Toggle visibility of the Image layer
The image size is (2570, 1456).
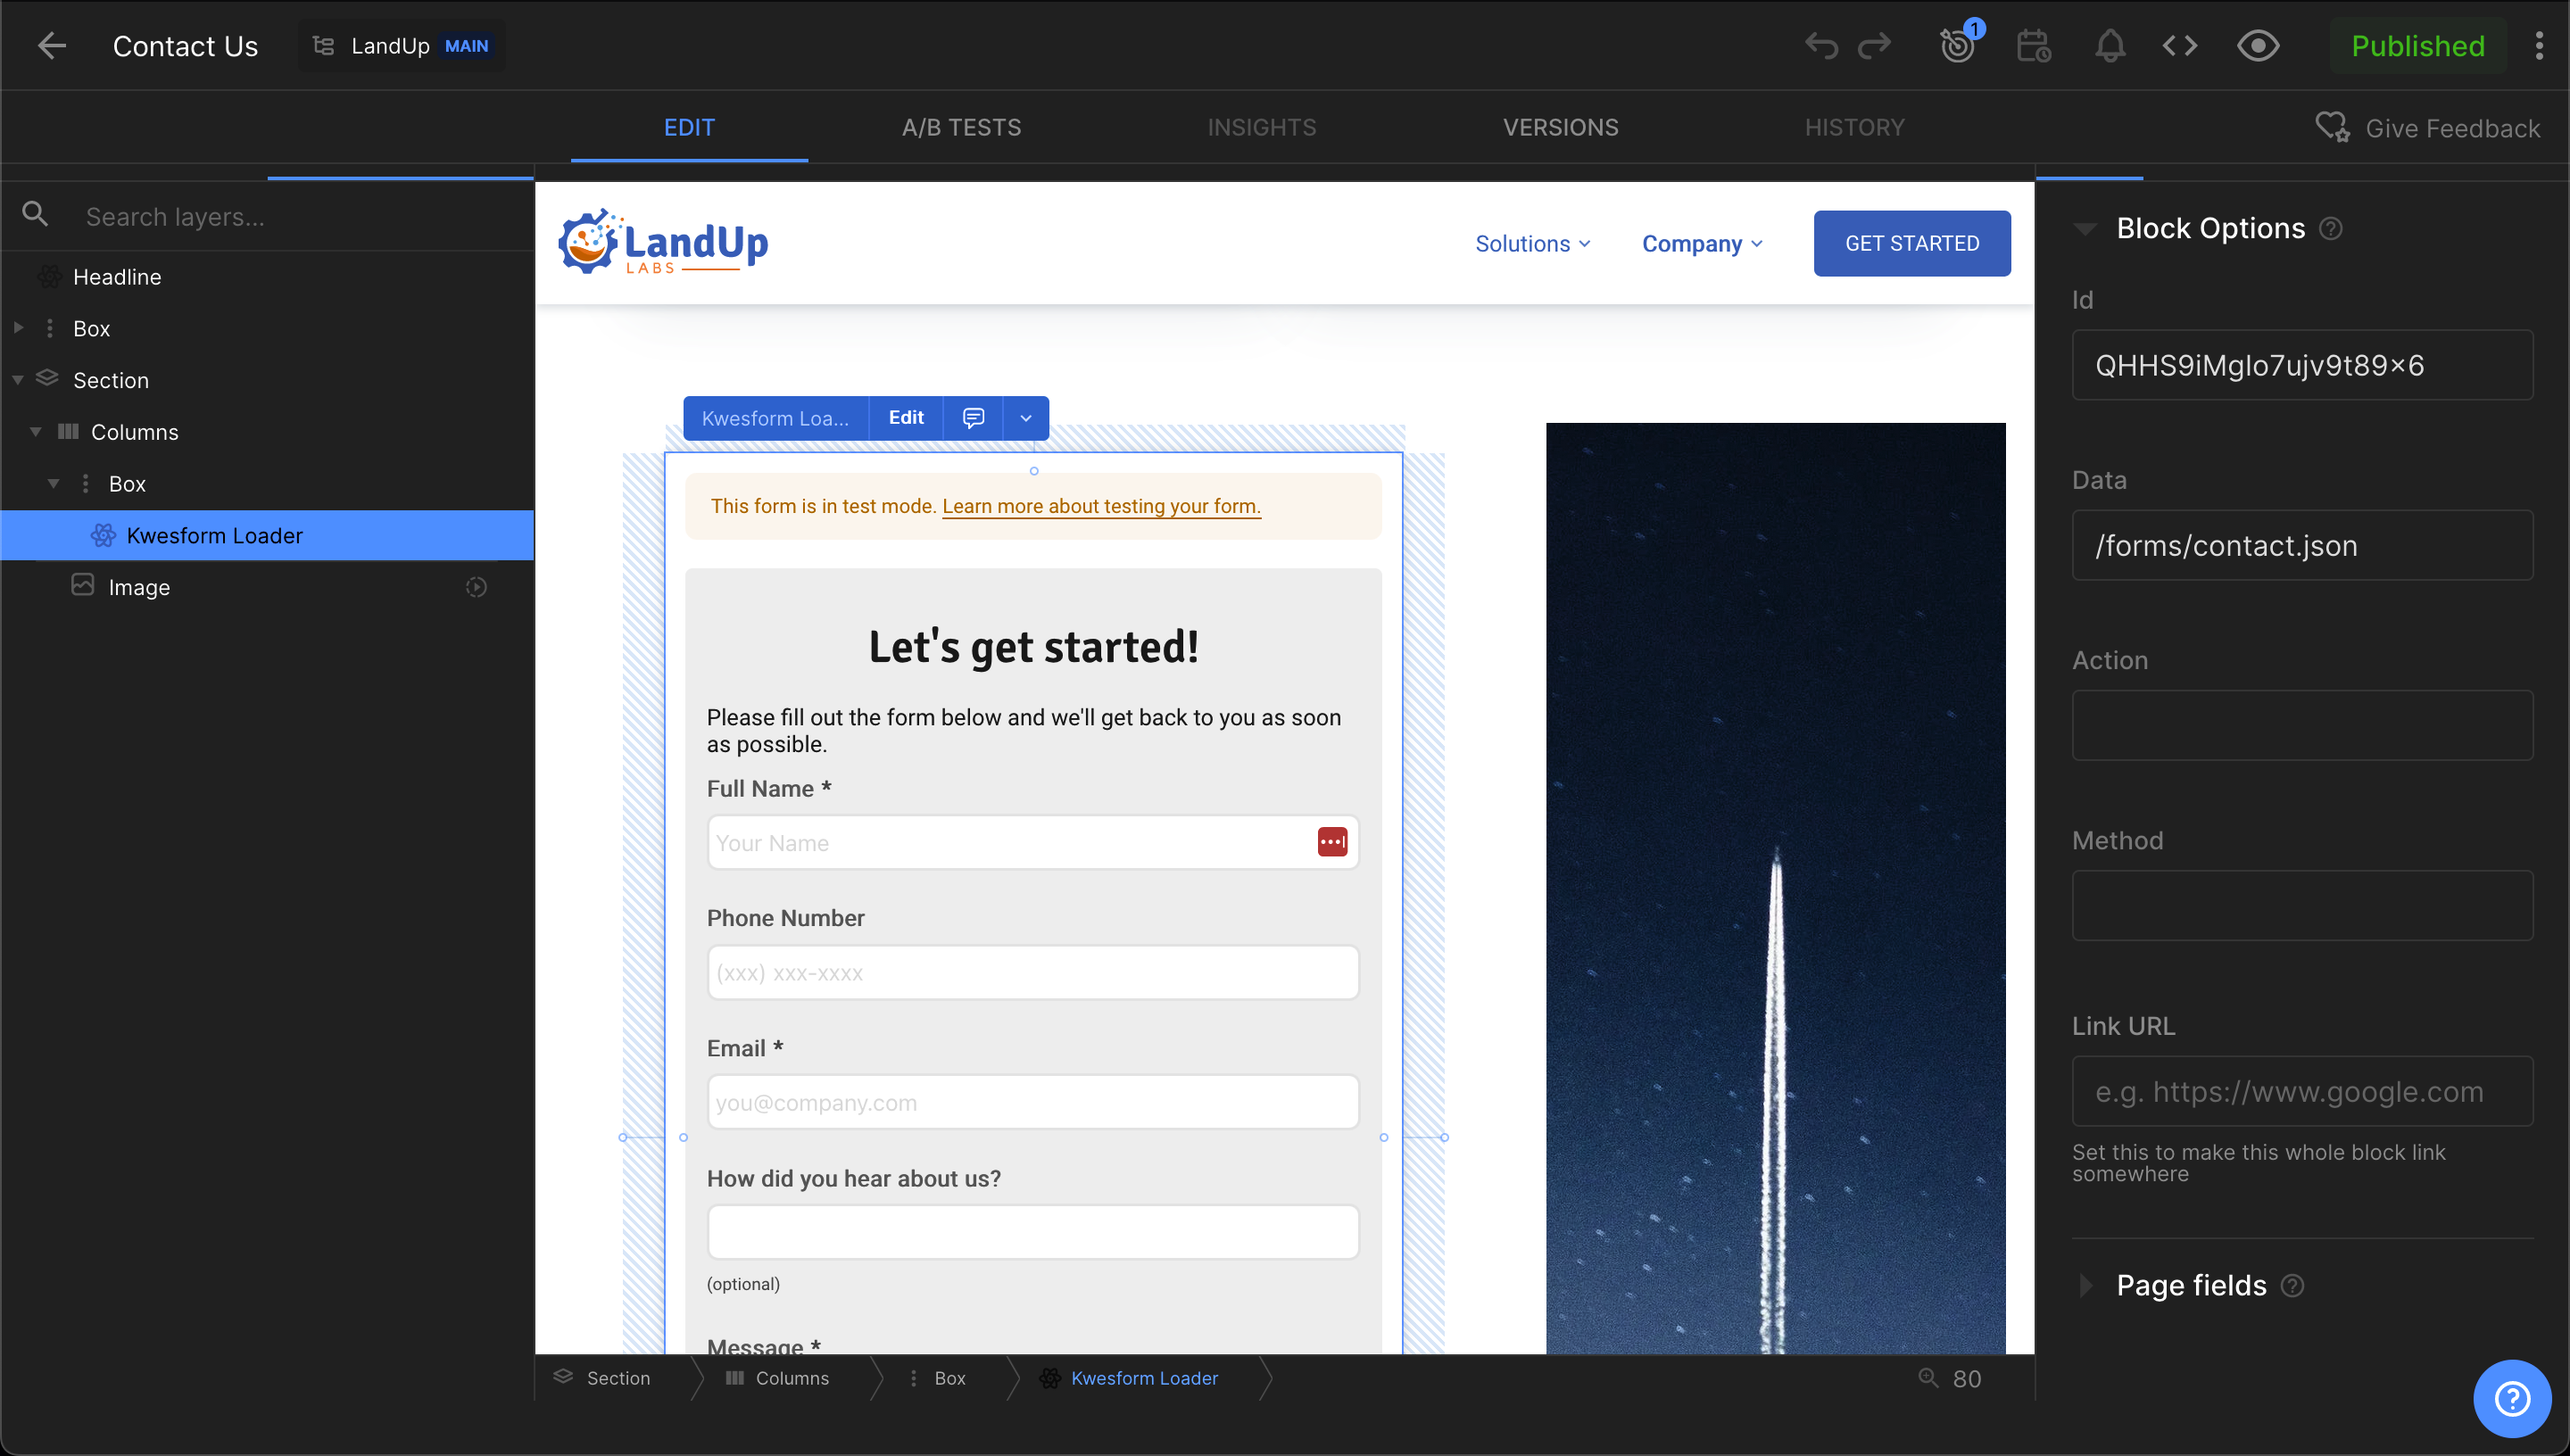pos(478,586)
